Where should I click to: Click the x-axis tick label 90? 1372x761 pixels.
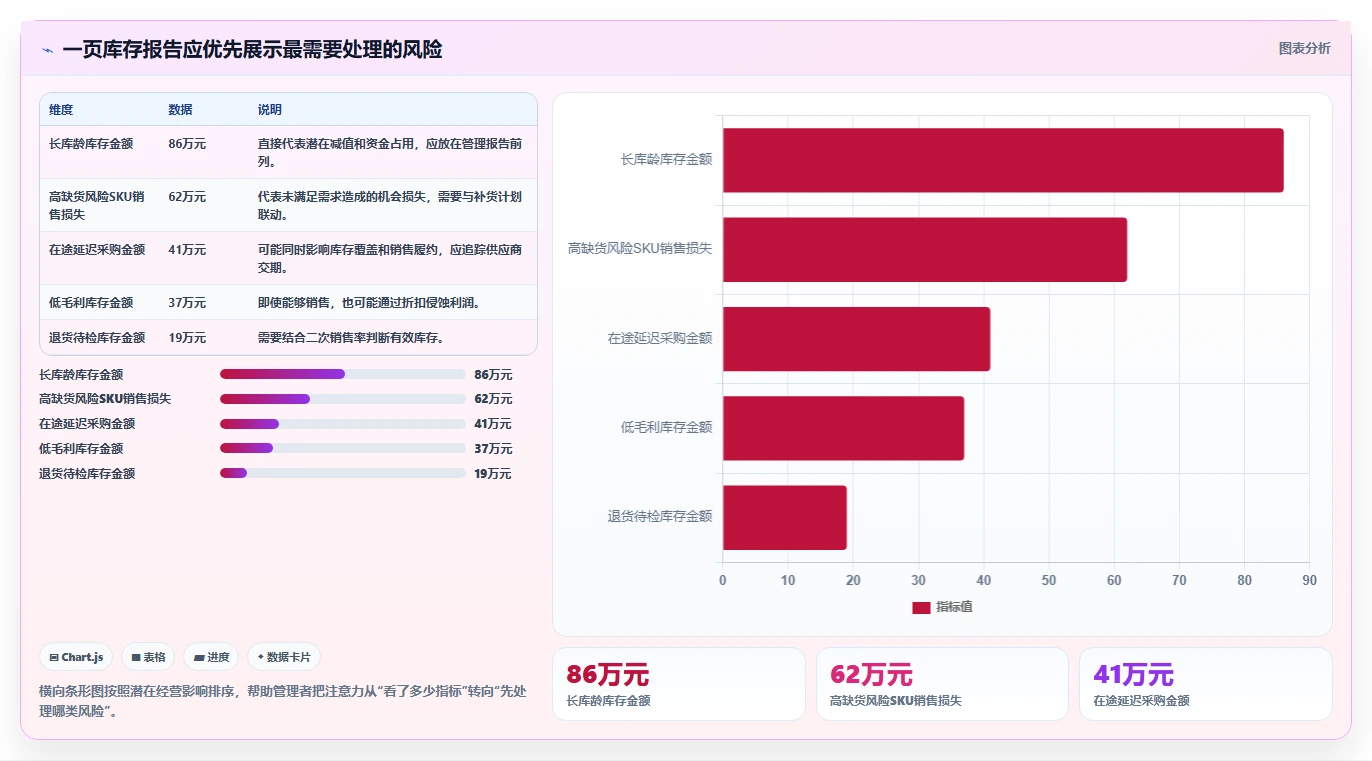1310,581
